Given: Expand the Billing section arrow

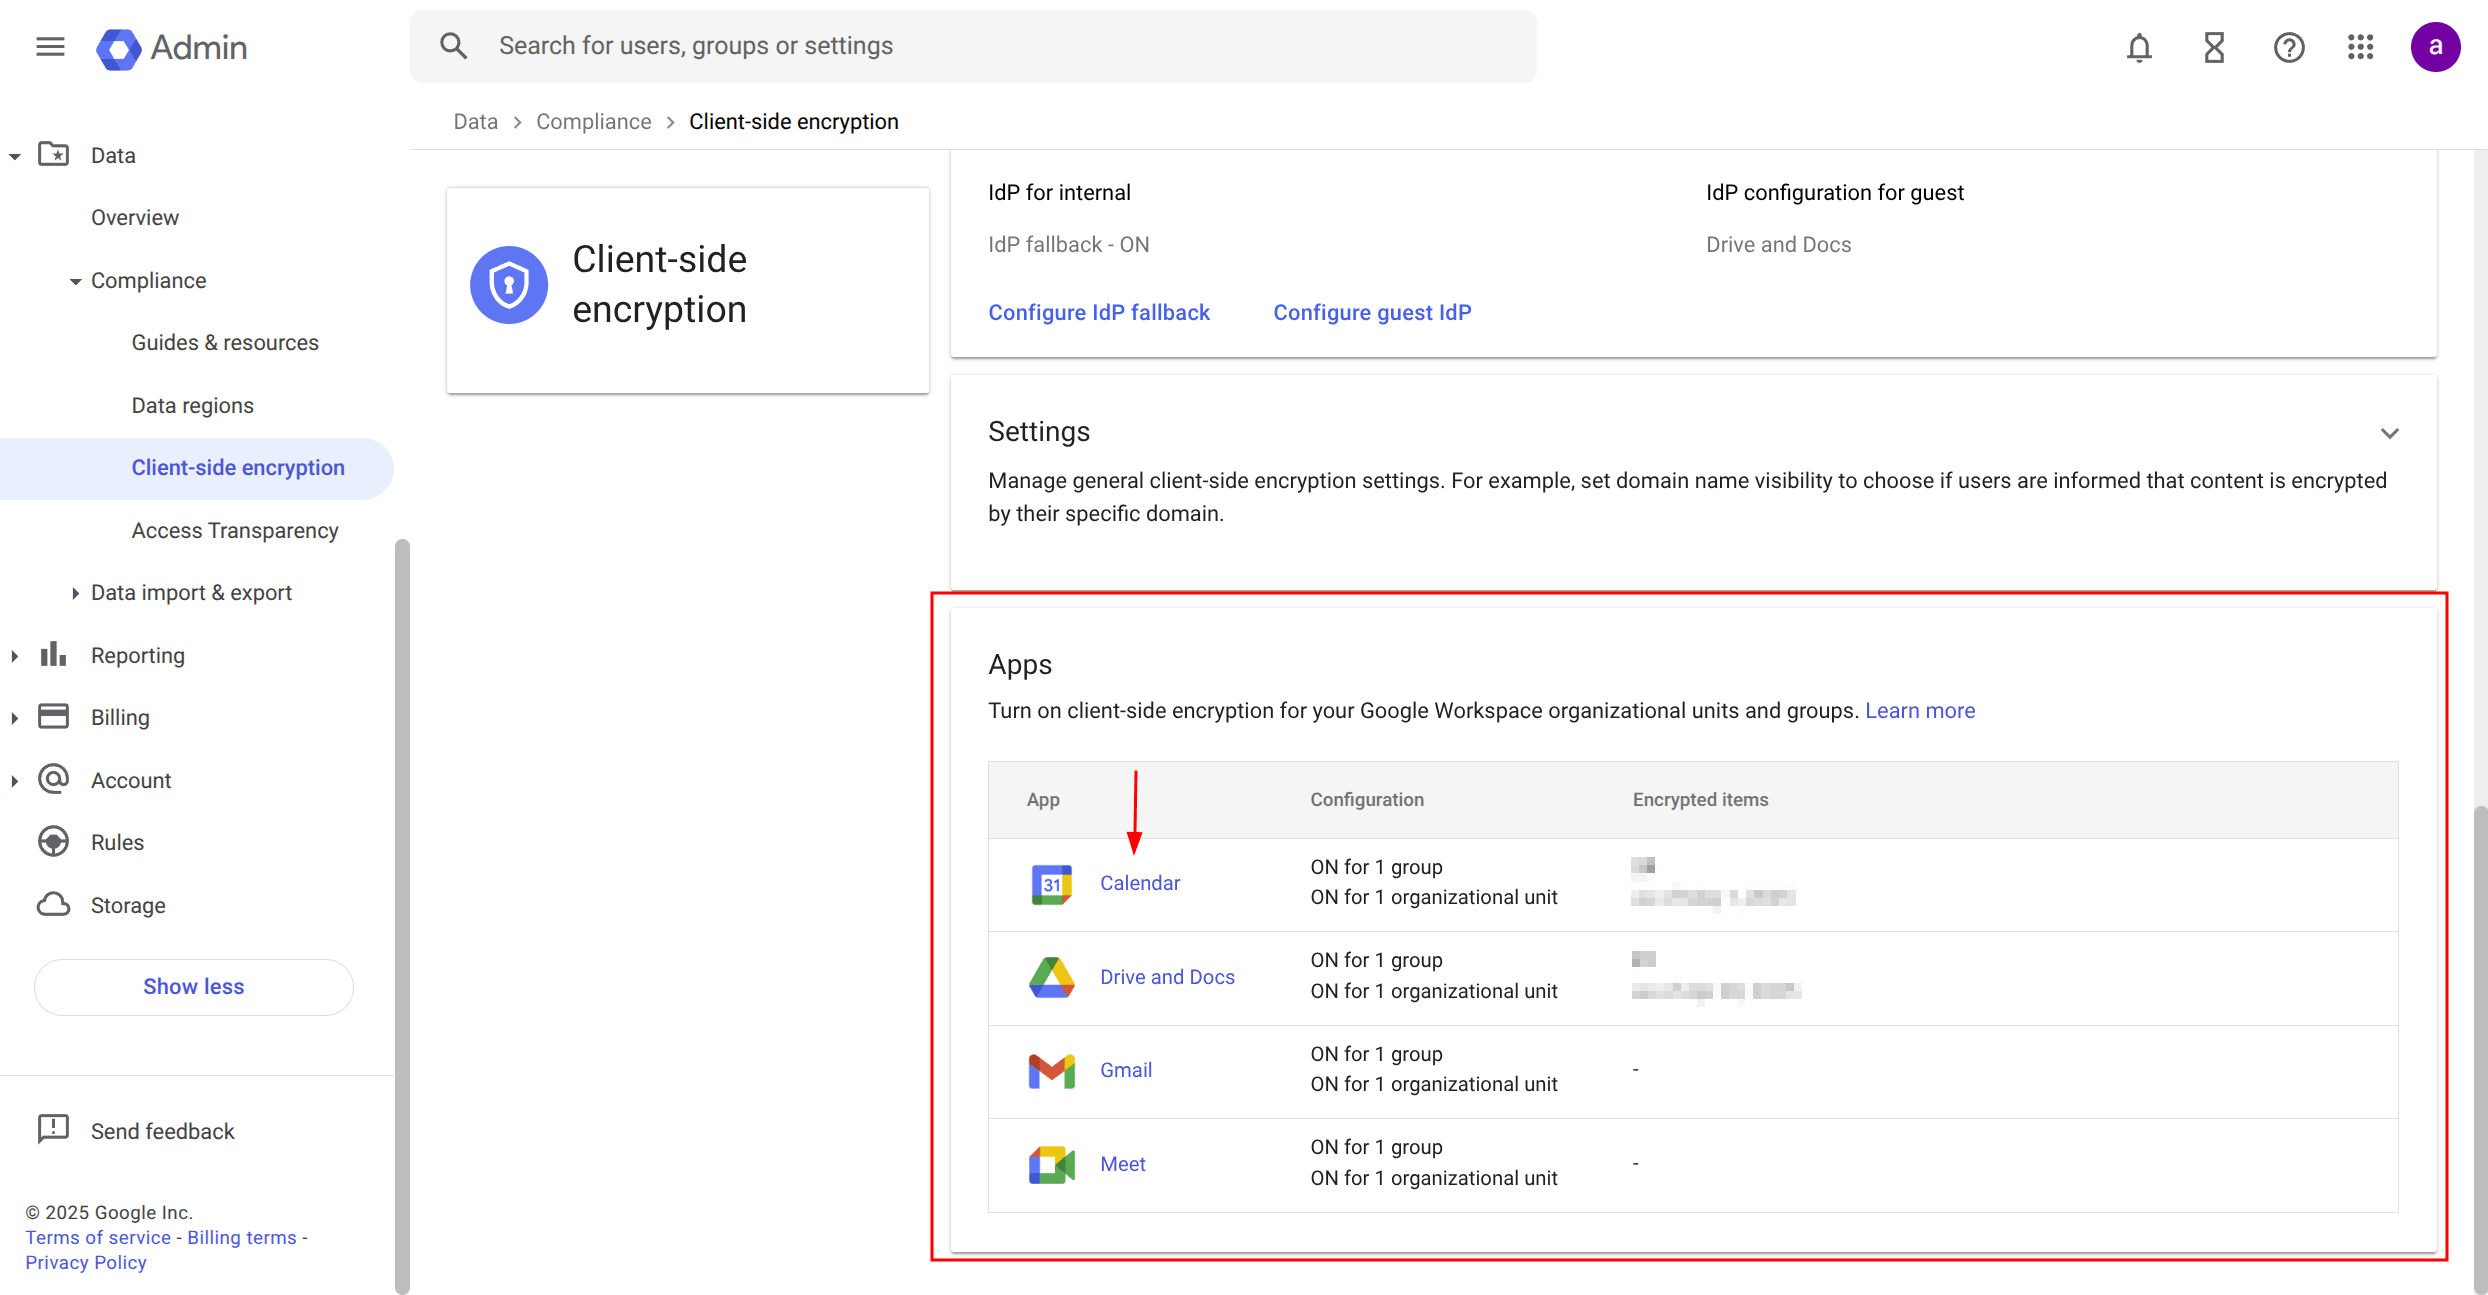Looking at the screenshot, I should 15,718.
